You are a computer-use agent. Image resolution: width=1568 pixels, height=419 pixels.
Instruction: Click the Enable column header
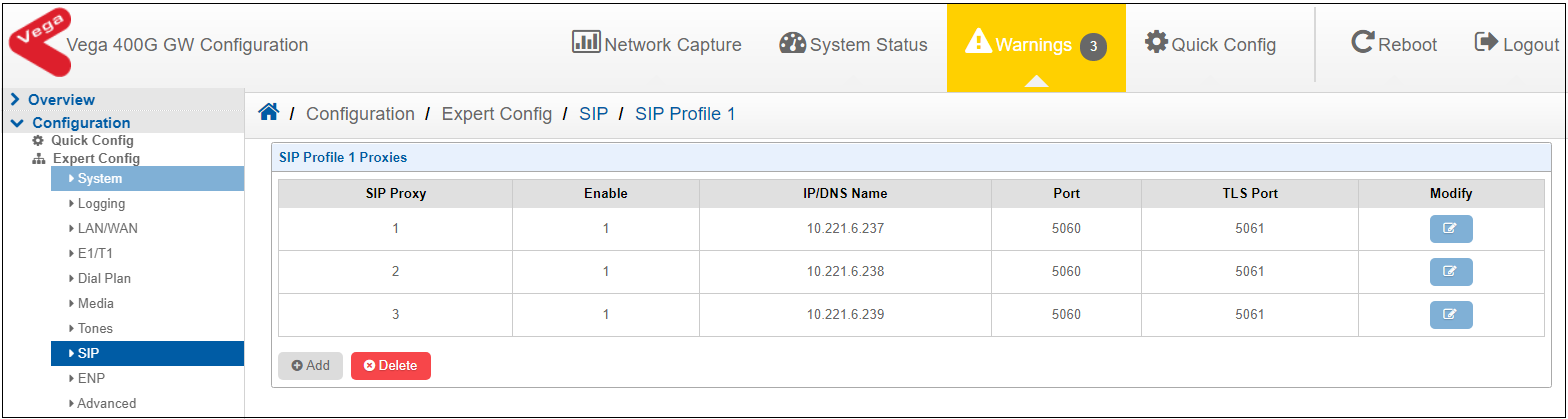click(605, 194)
